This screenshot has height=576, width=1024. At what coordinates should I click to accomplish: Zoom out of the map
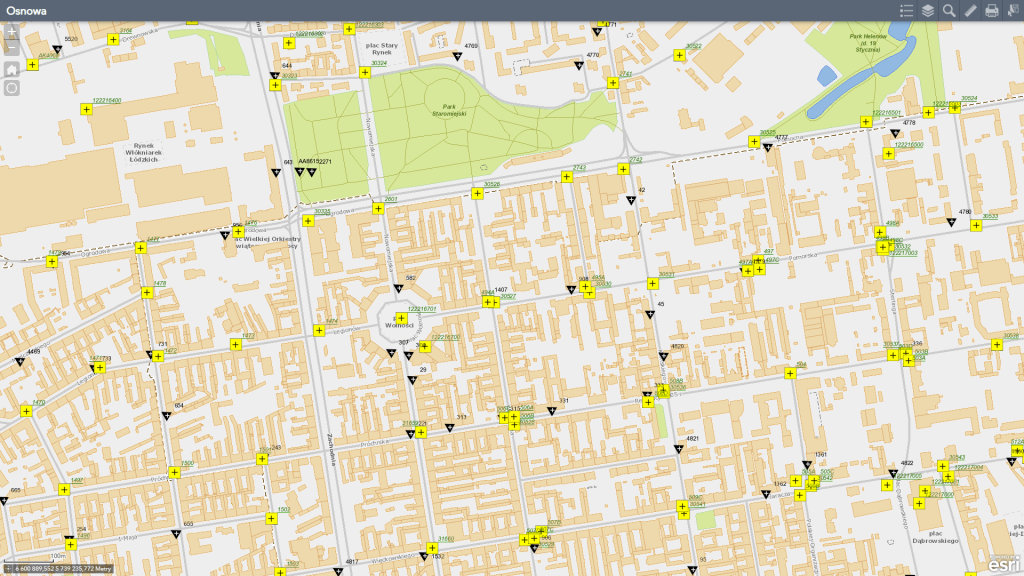(x=12, y=48)
